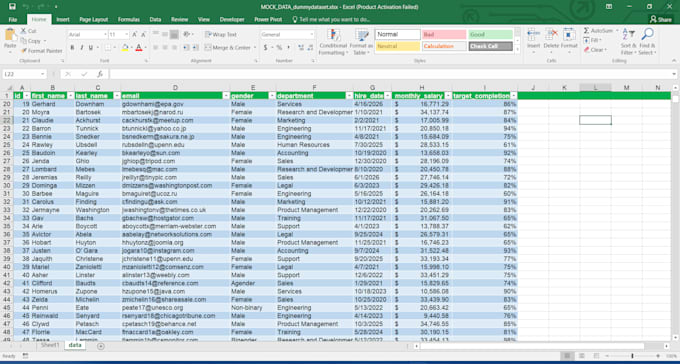Screen dimensions: 680x364
Task: Toggle Bold formatting
Action: [x=72, y=47]
